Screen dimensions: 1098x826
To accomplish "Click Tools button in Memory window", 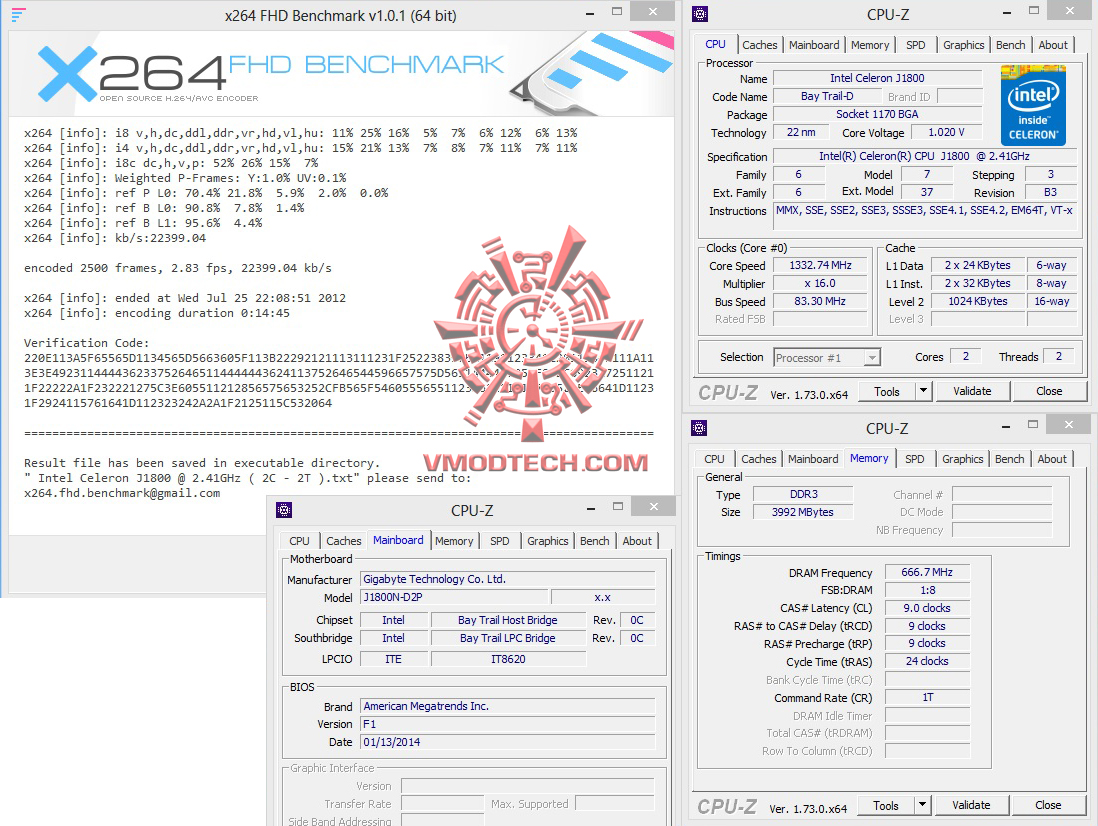I will 885,806.
